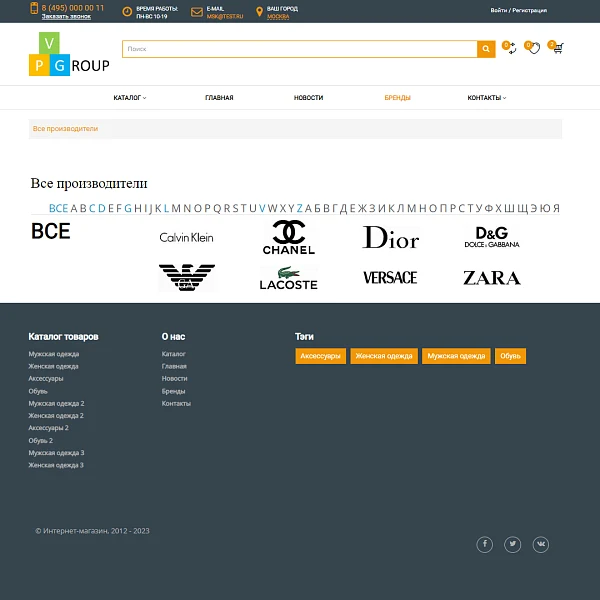Click the MSK@TEST.RU email link
Screen dimensions: 600x600
click(x=225, y=16)
